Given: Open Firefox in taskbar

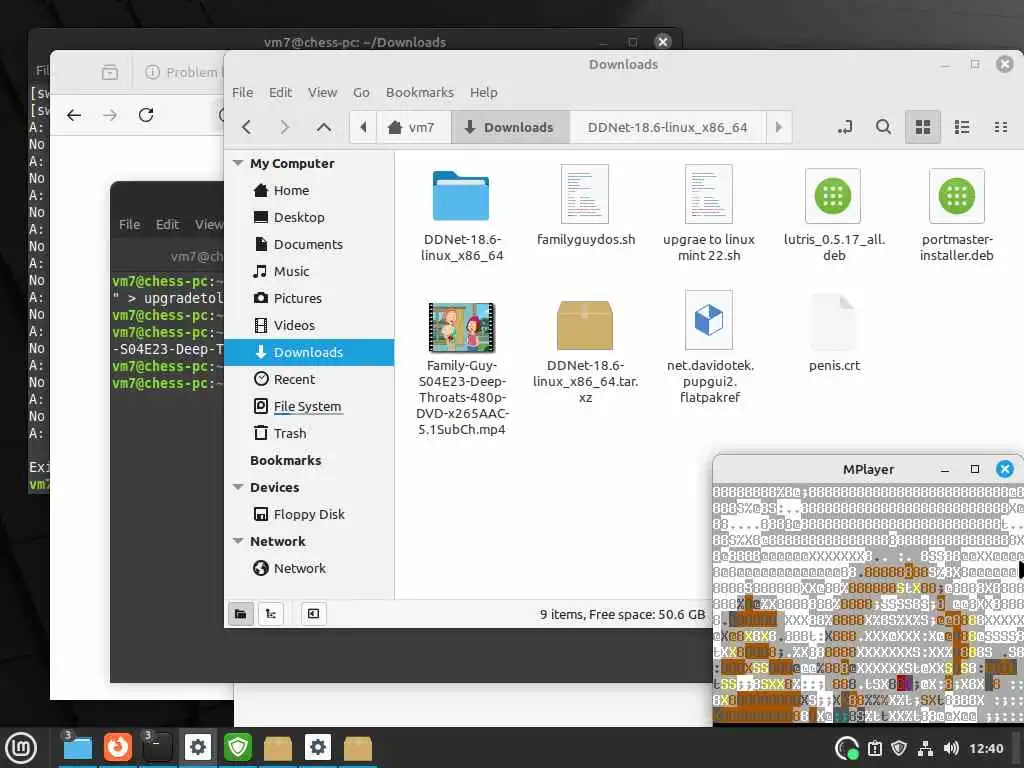Looking at the screenshot, I should pyautogui.click(x=118, y=748).
